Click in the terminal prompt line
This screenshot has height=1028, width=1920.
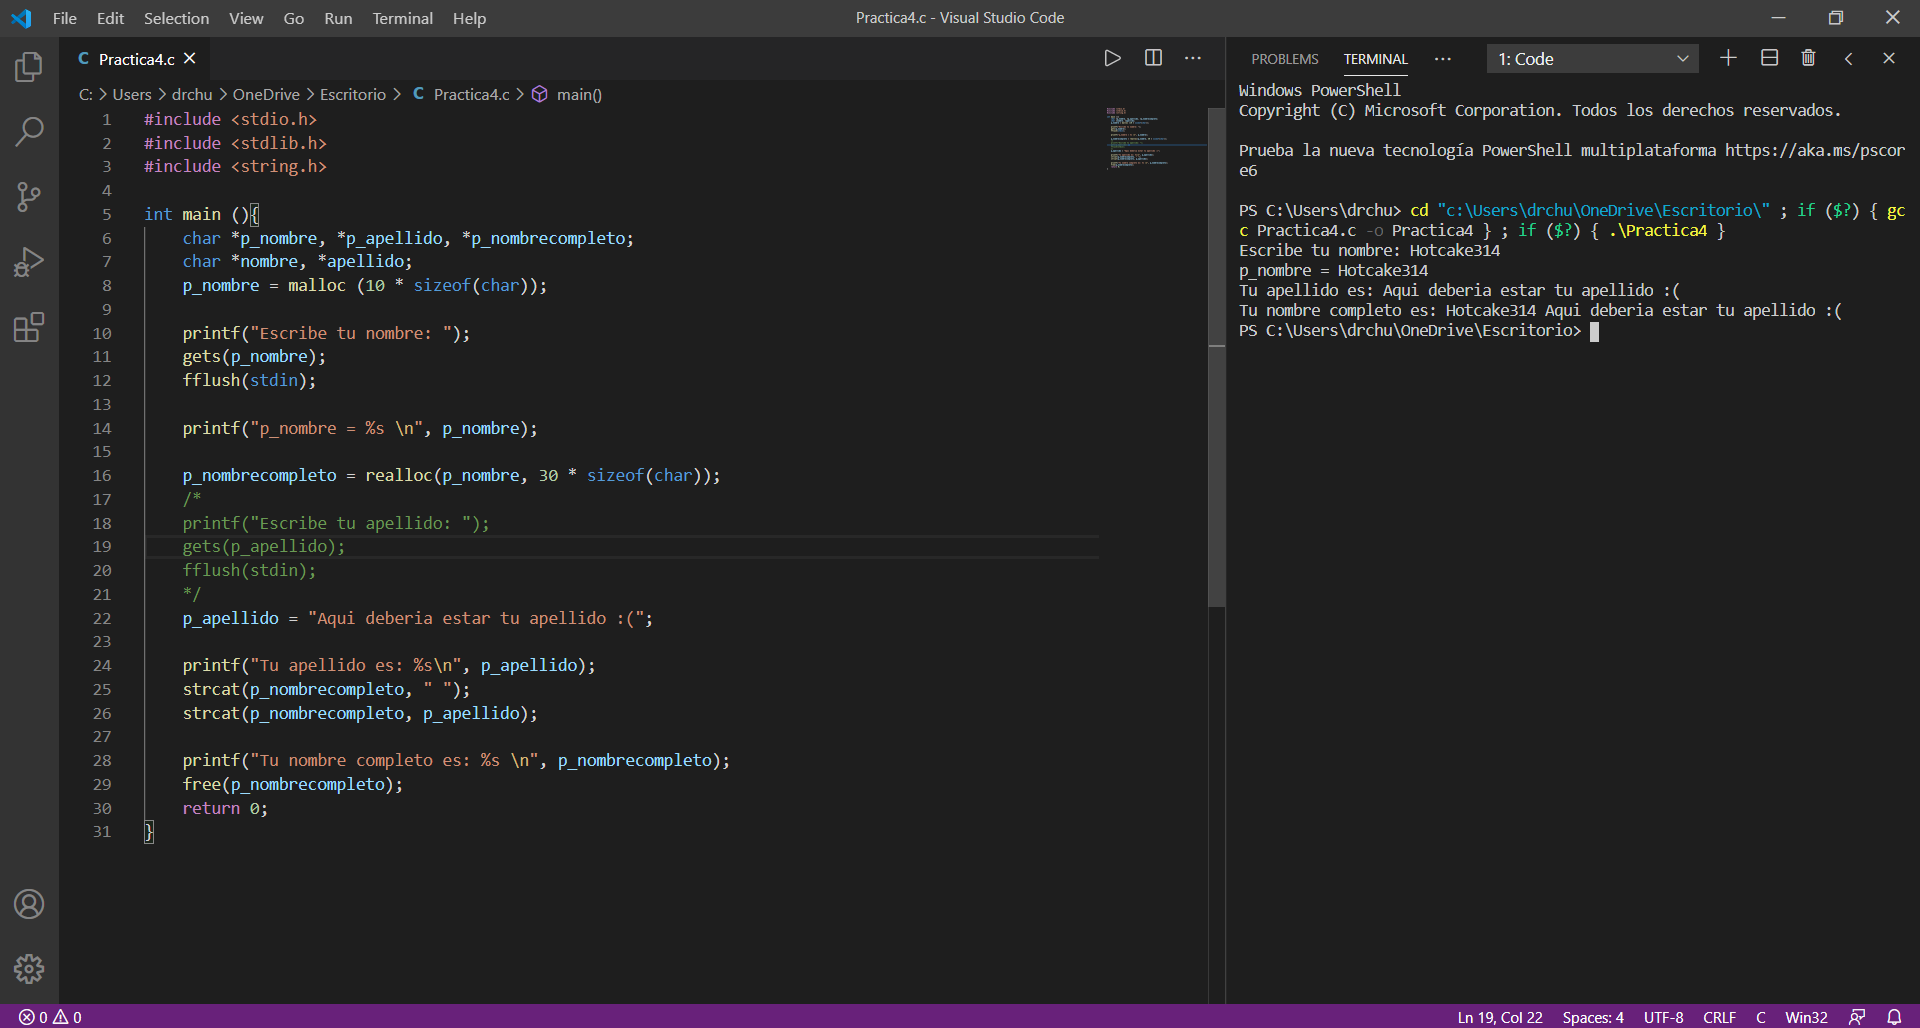coord(1418,331)
